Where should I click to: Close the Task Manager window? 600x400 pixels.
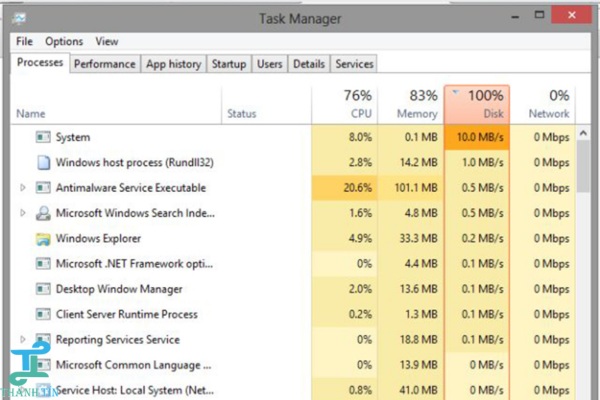(x=572, y=15)
